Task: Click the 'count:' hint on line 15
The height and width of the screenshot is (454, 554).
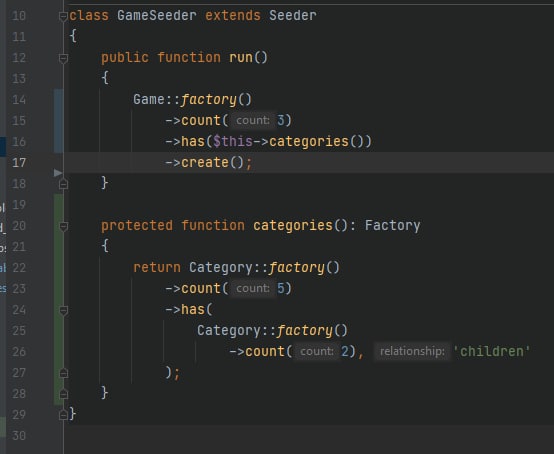Action: pos(253,120)
